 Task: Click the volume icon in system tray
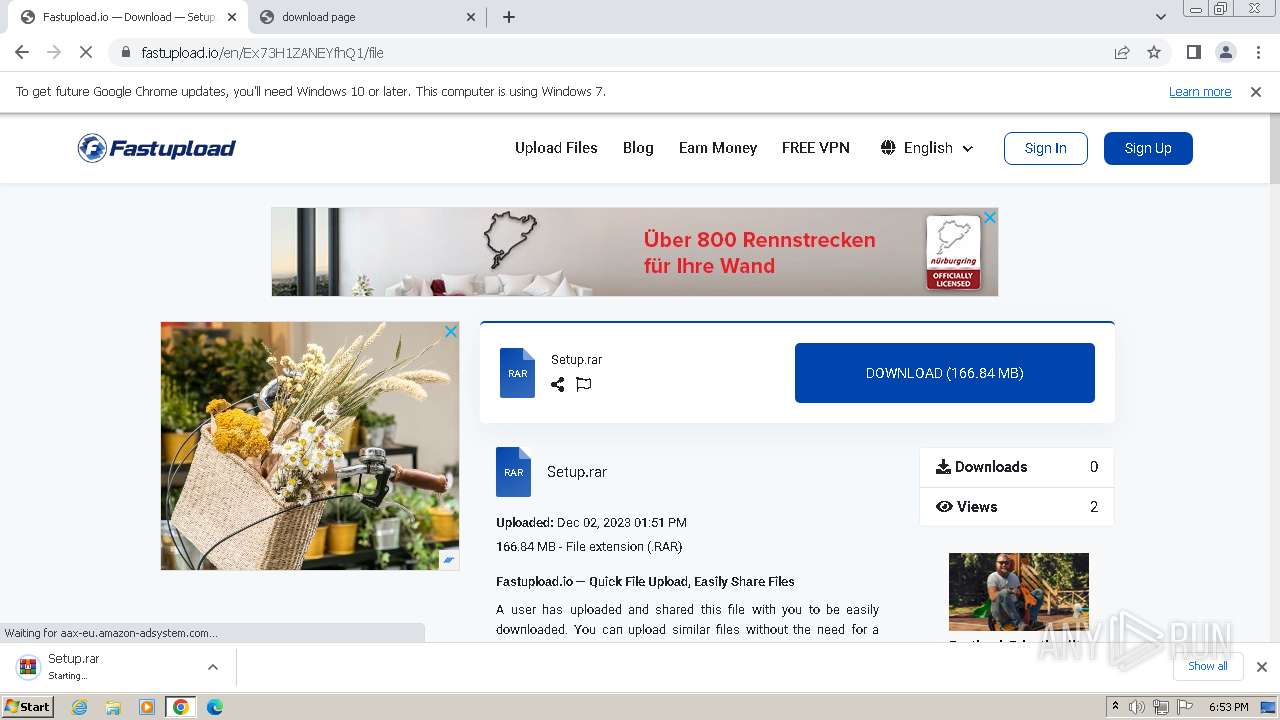(x=1136, y=707)
